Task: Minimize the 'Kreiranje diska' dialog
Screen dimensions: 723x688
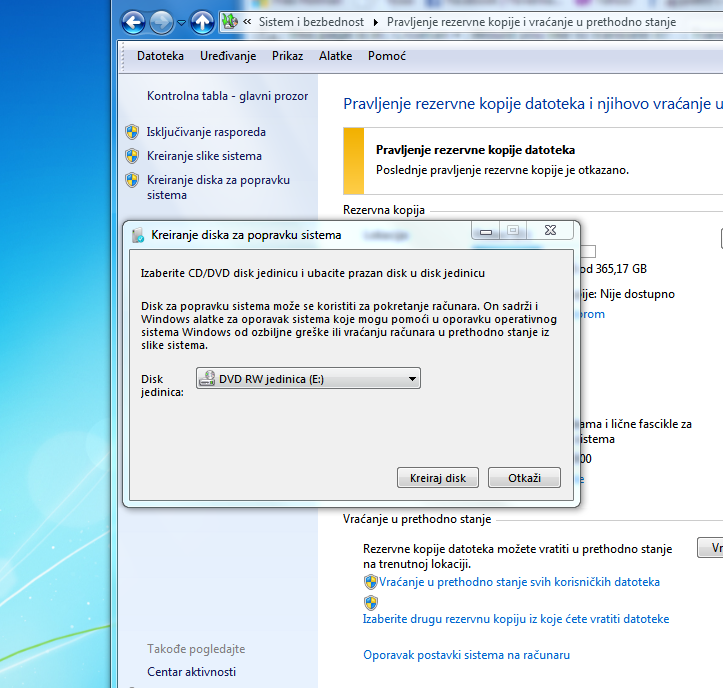Action: tap(486, 230)
